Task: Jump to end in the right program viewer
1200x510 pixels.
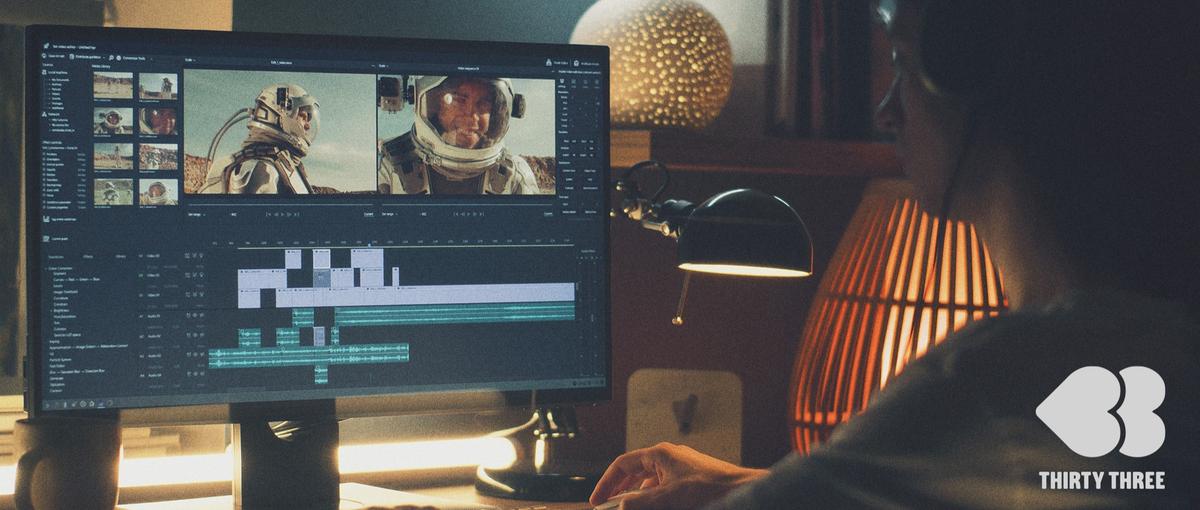Action: (x=482, y=214)
